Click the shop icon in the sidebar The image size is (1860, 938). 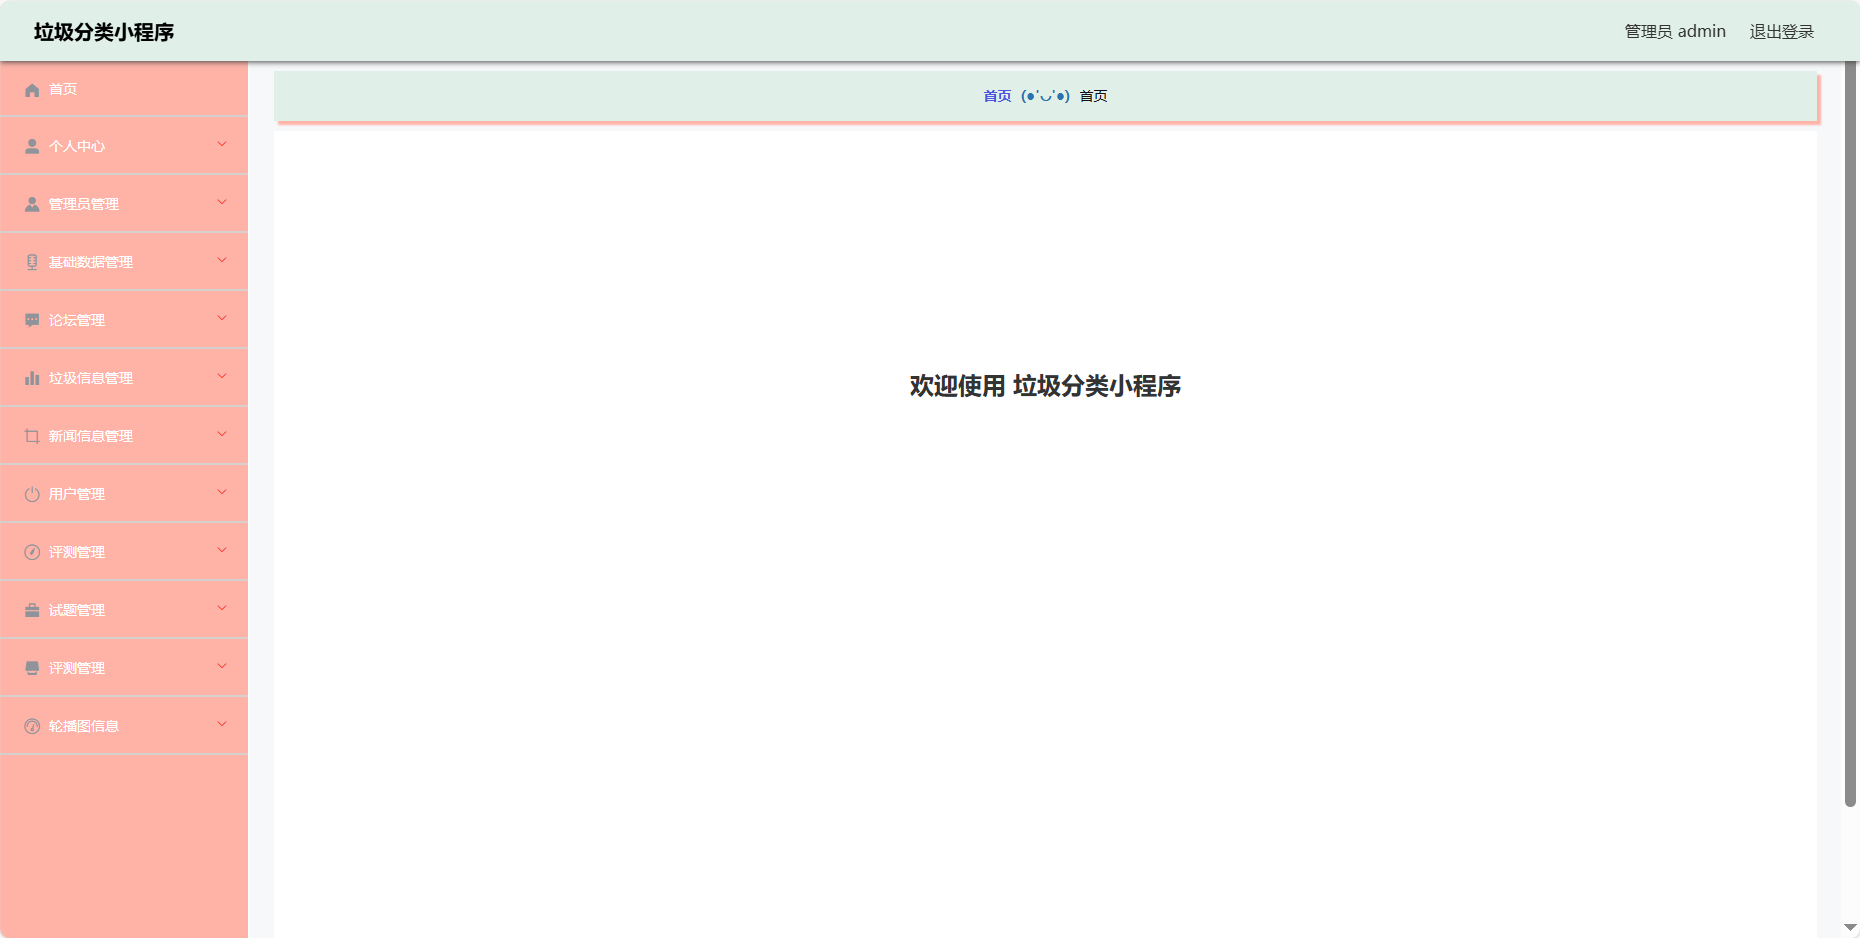tap(32, 668)
